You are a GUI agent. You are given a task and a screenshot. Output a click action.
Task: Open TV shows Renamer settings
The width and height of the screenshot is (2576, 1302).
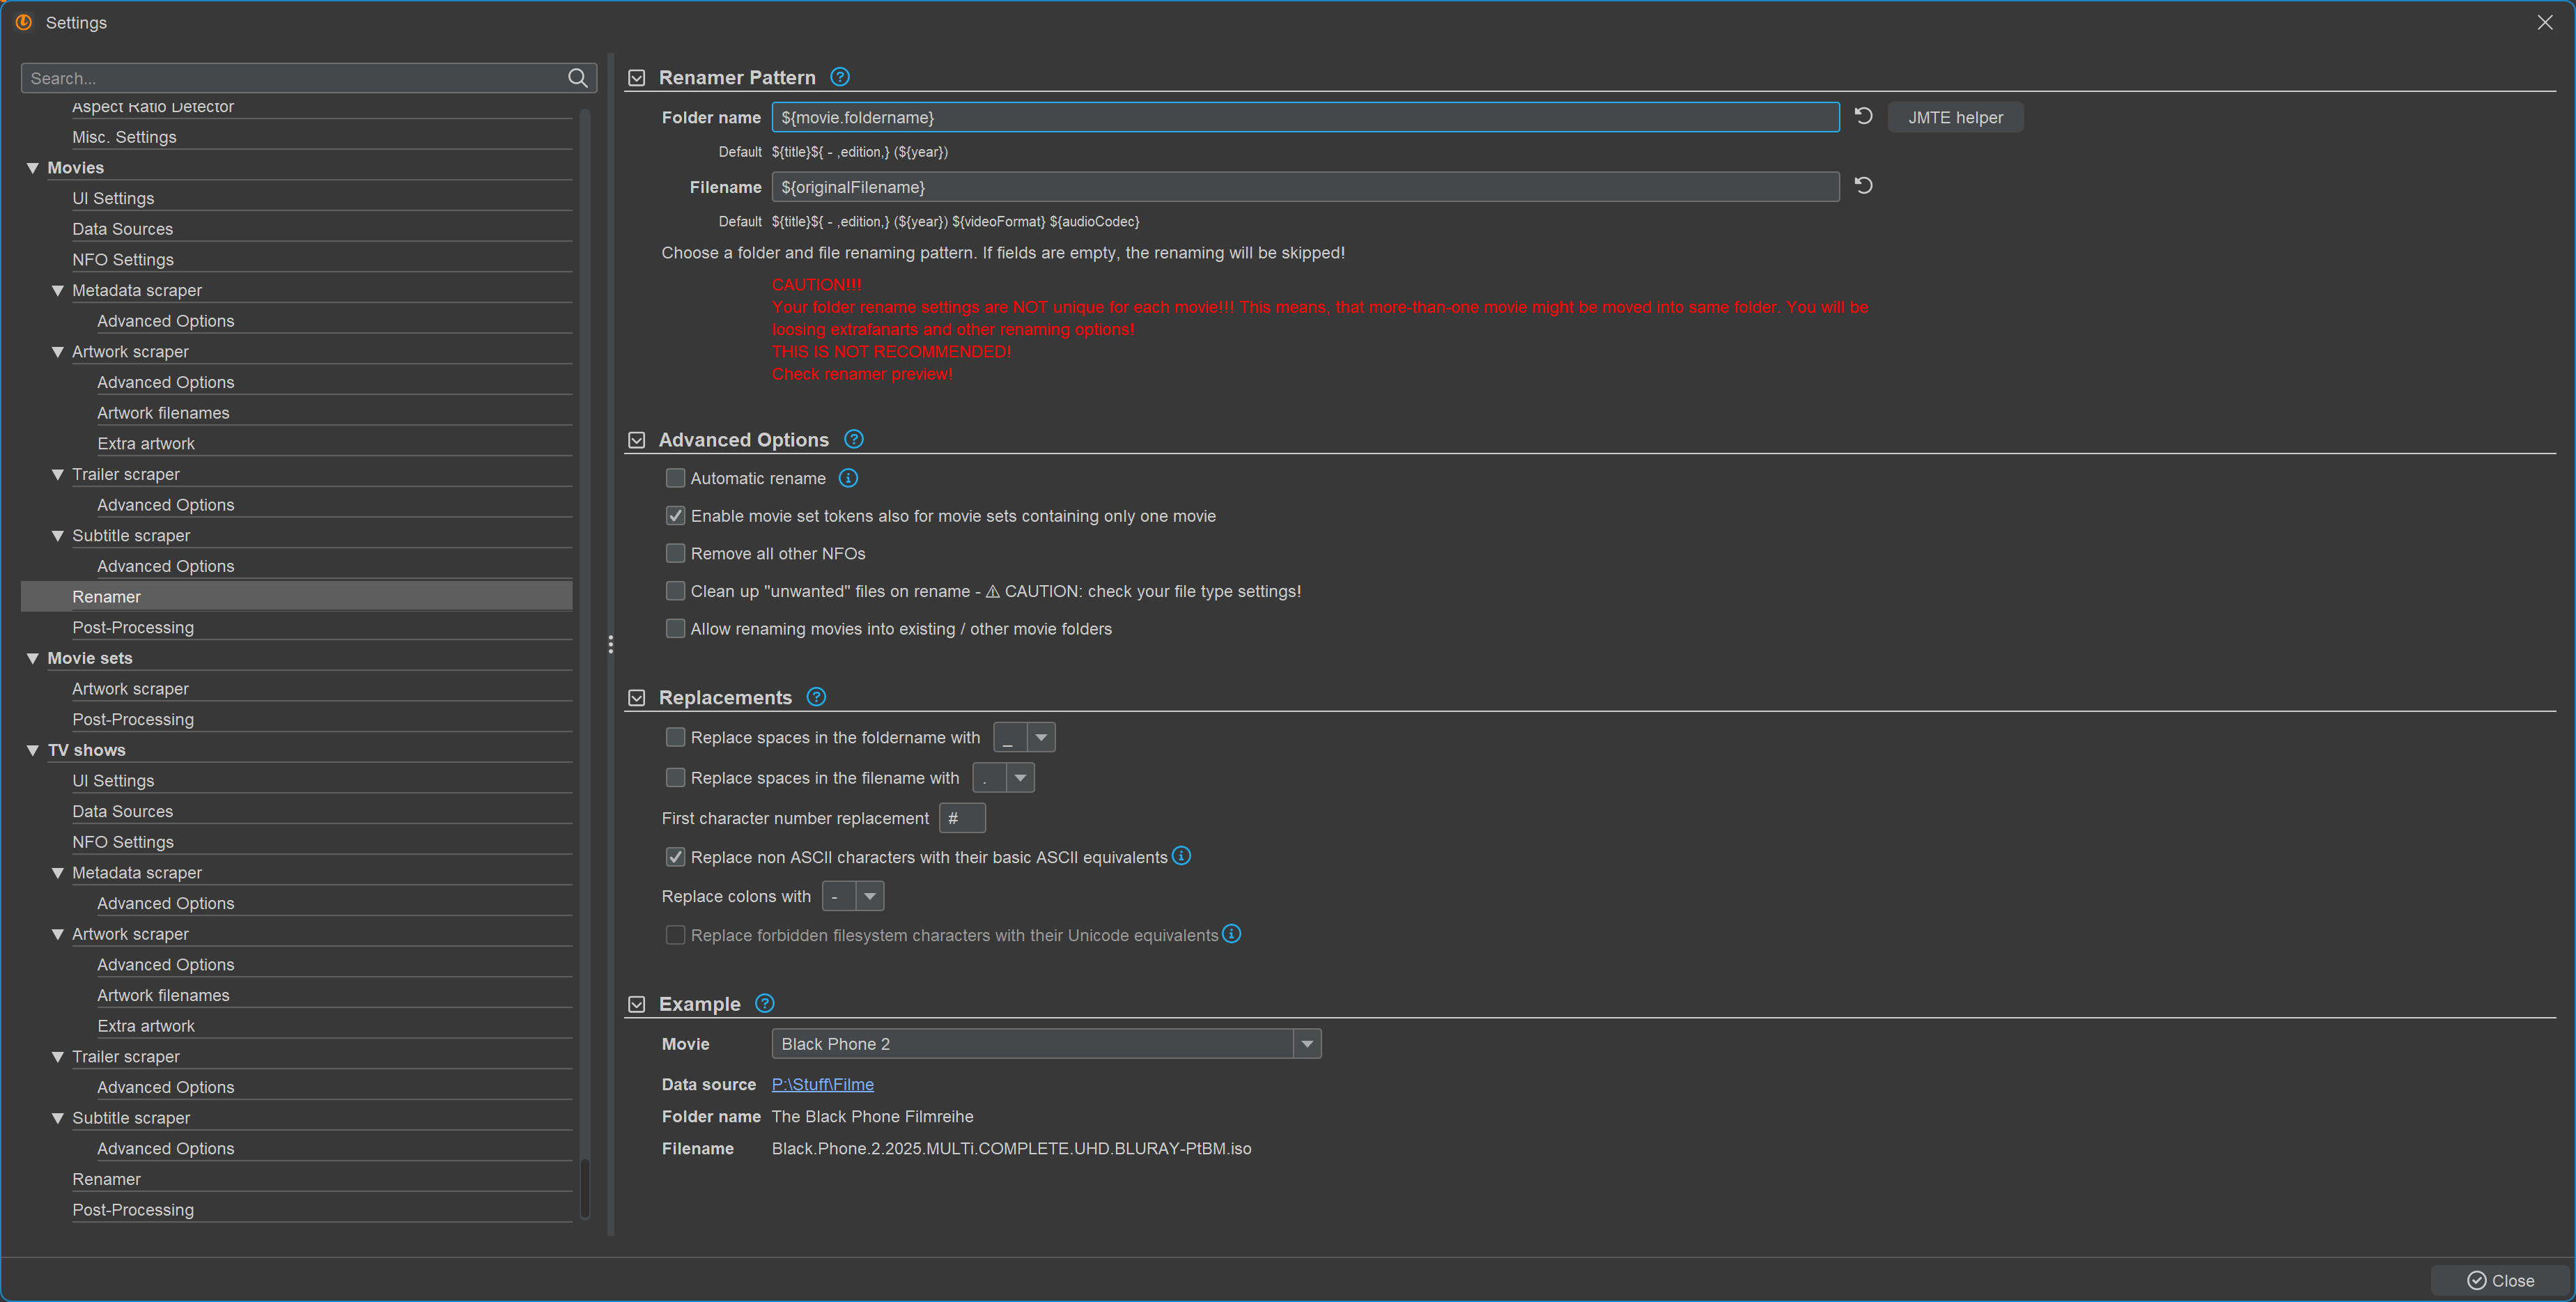pyautogui.click(x=106, y=1179)
